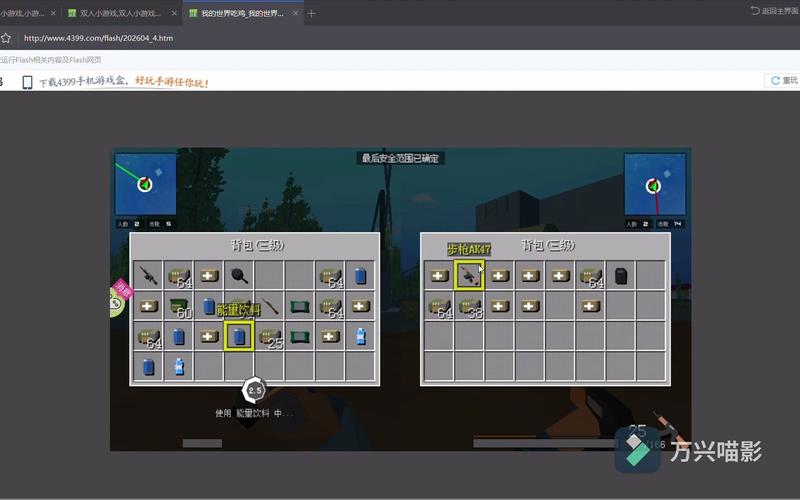The image size is (800, 500).
Task: Switch to the 双人小游戏 tab
Action: [x=120, y=13]
